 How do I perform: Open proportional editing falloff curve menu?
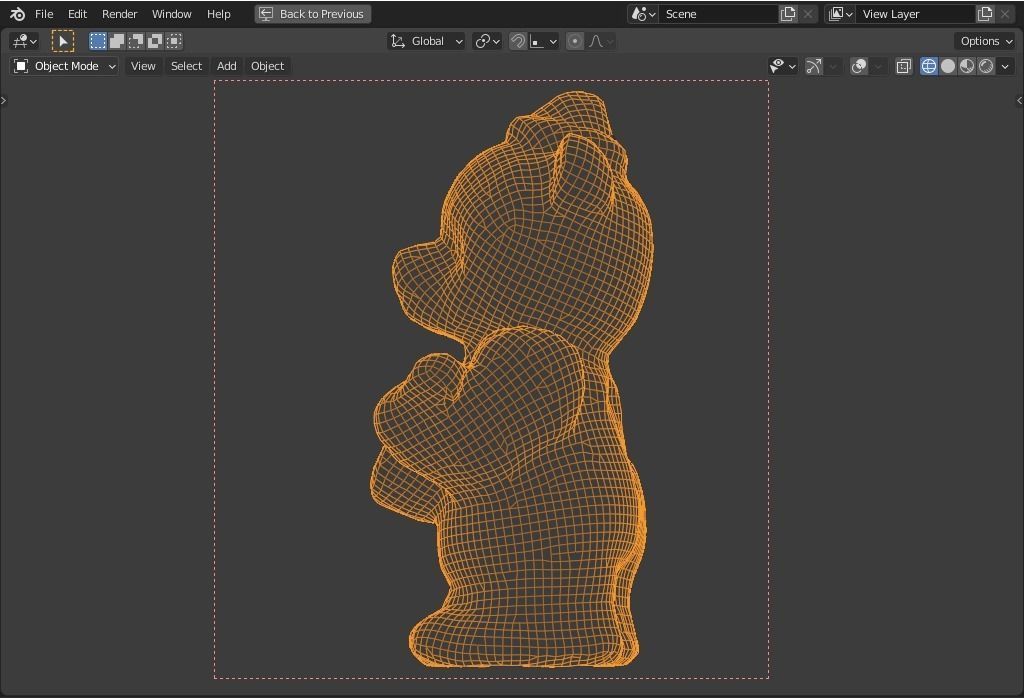[x=601, y=41]
